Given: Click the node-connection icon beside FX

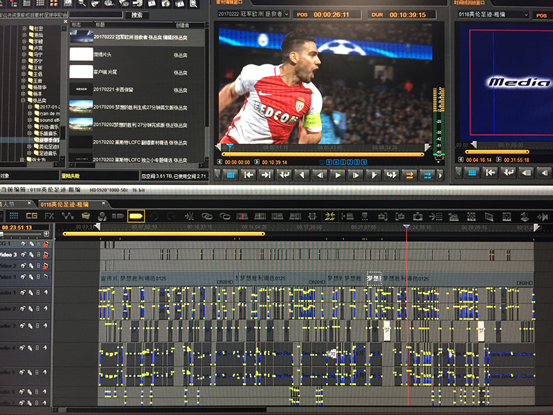Looking at the screenshot, I should click(67, 216).
